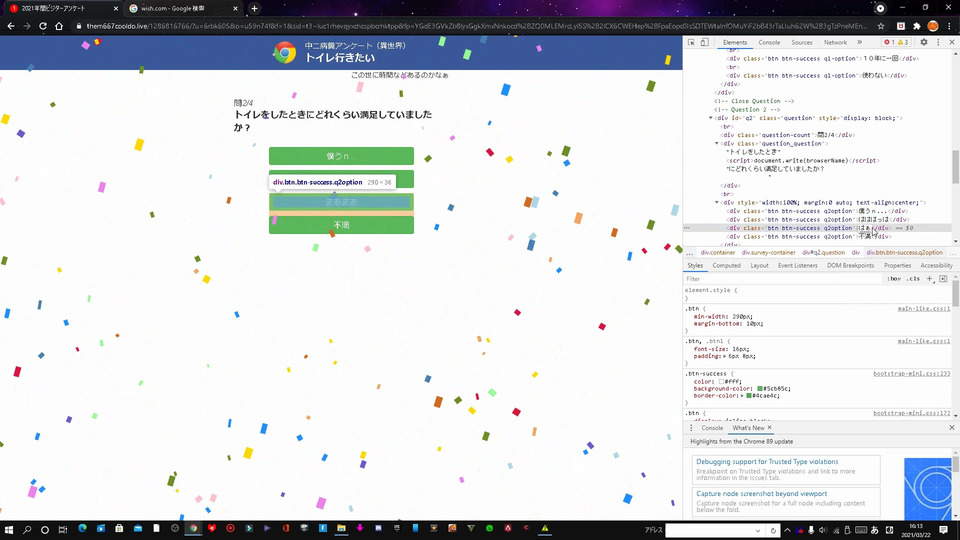Image resolution: width=960 pixels, height=540 pixels.
Task: Toggle the device toolbar icon in DevTools
Action: click(x=704, y=42)
